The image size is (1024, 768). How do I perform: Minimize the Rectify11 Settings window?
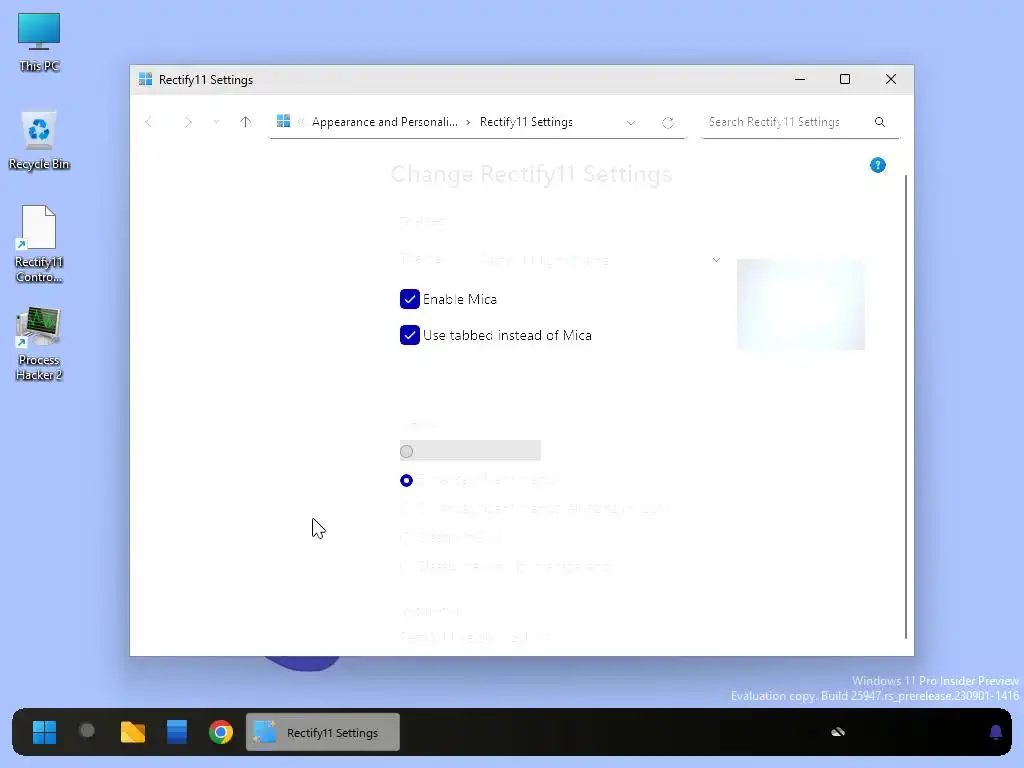(799, 79)
